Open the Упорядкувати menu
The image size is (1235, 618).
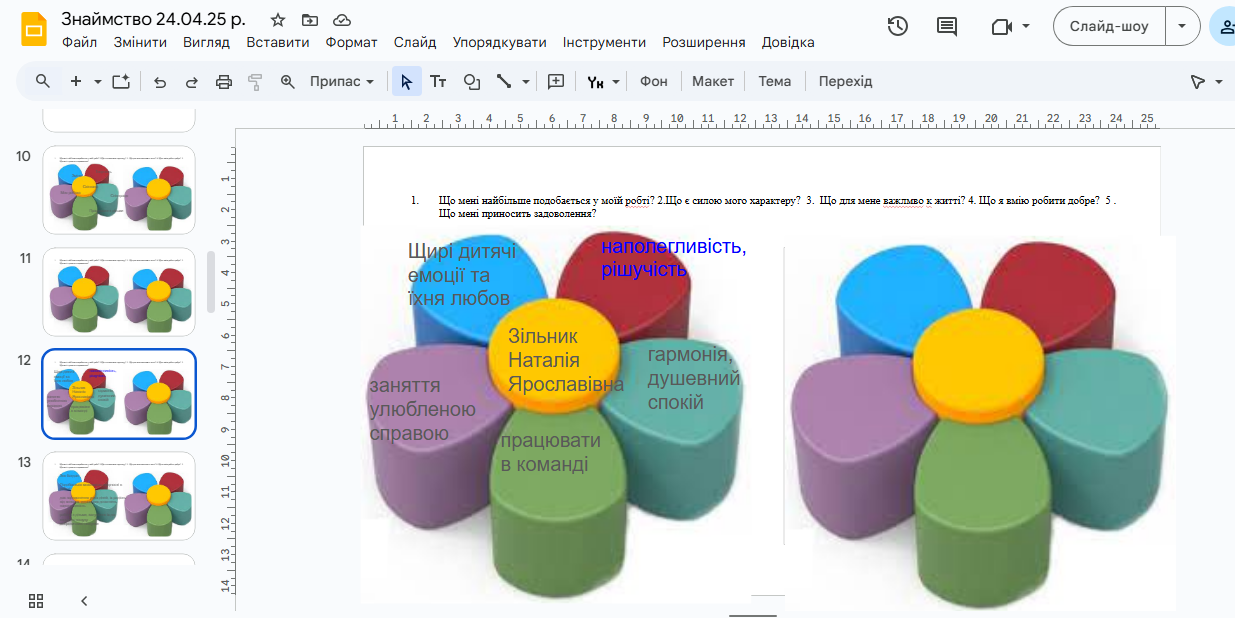coord(499,43)
